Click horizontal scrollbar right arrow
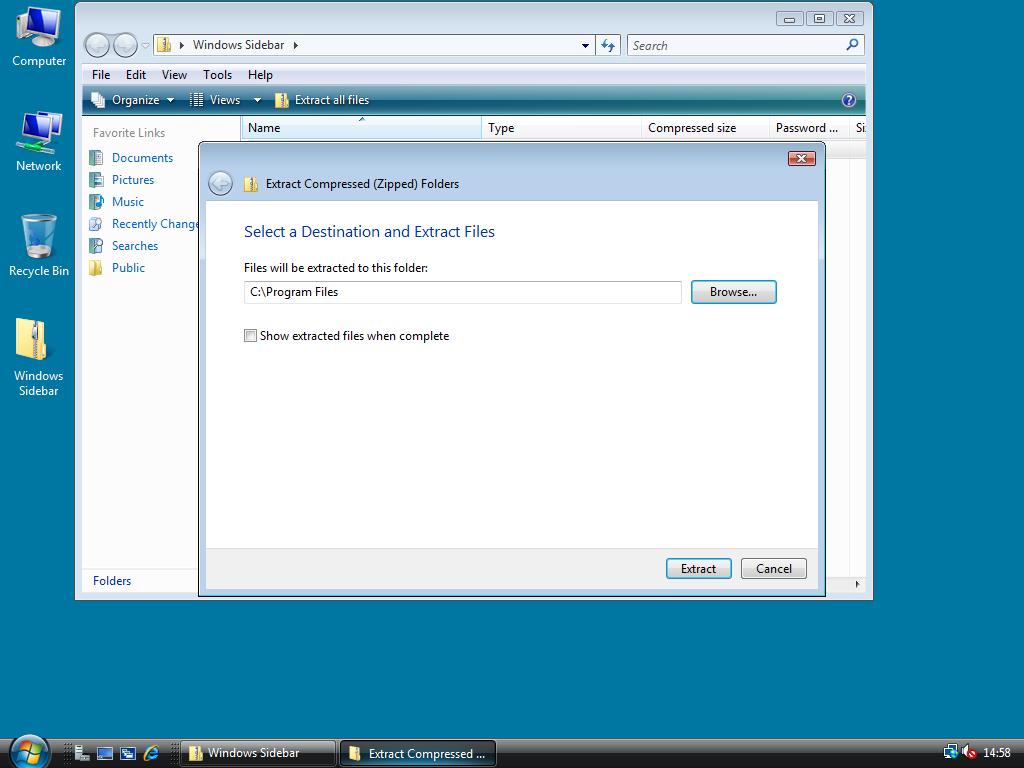Image resolution: width=1024 pixels, height=768 pixels. (x=857, y=584)
